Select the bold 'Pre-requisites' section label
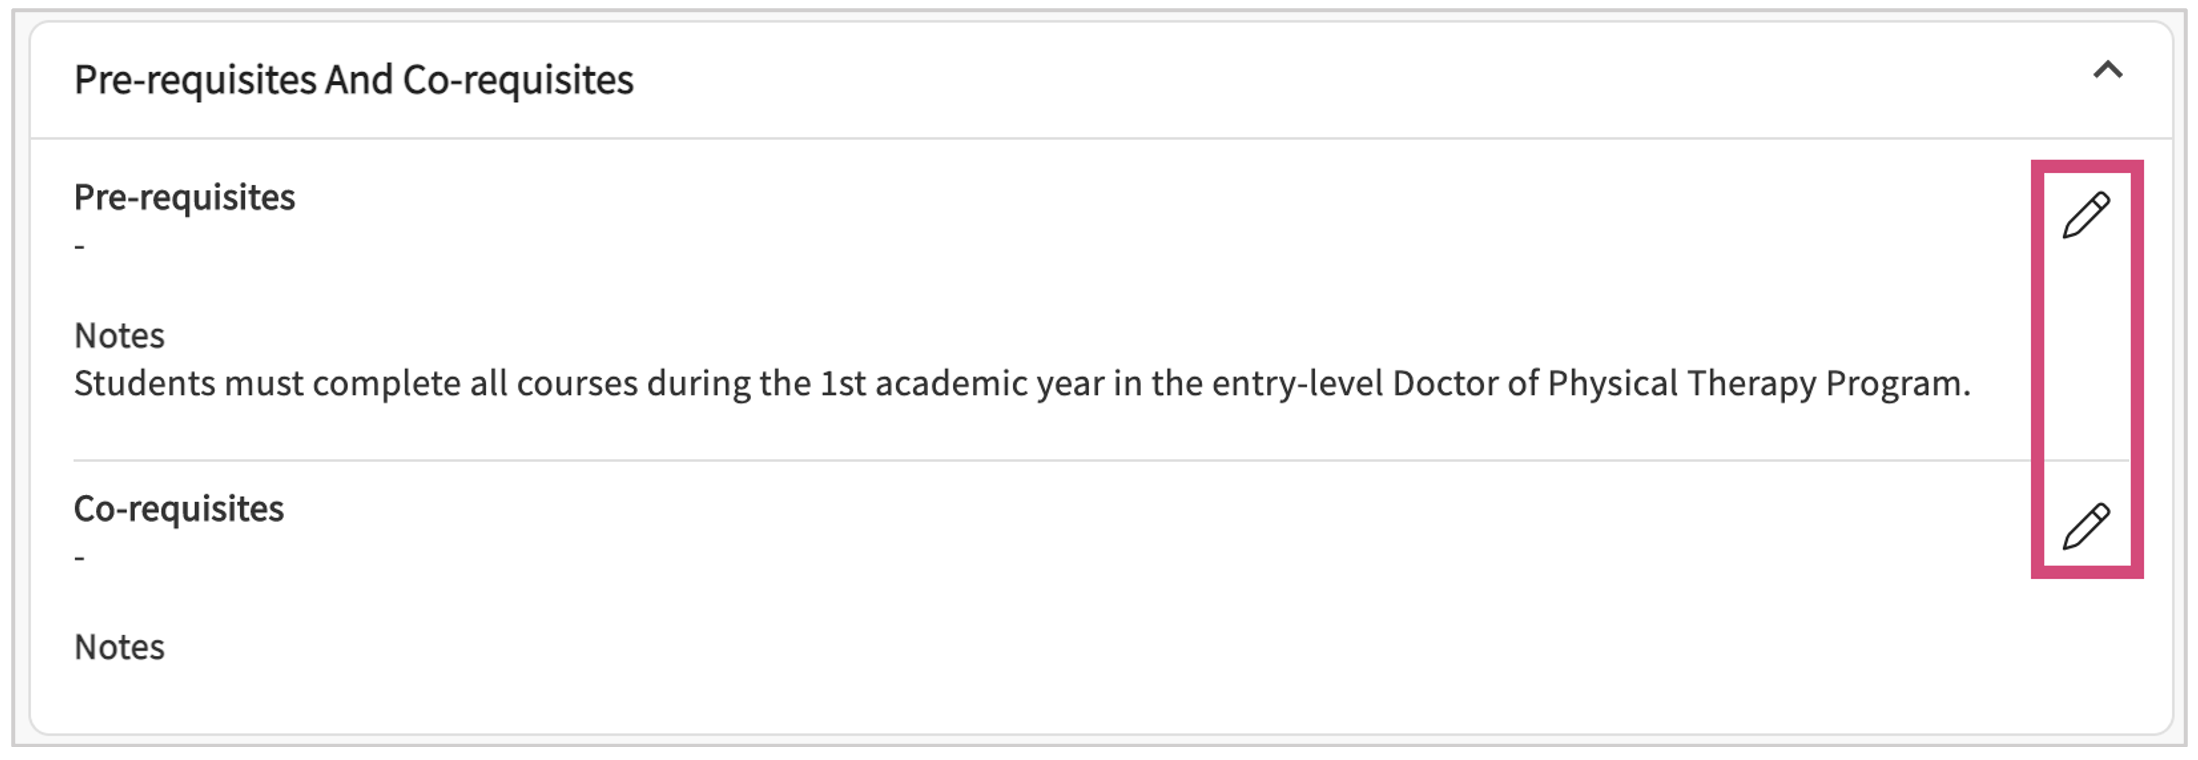The width and height of the screenshot is (2198, 760). click(184, 198)
